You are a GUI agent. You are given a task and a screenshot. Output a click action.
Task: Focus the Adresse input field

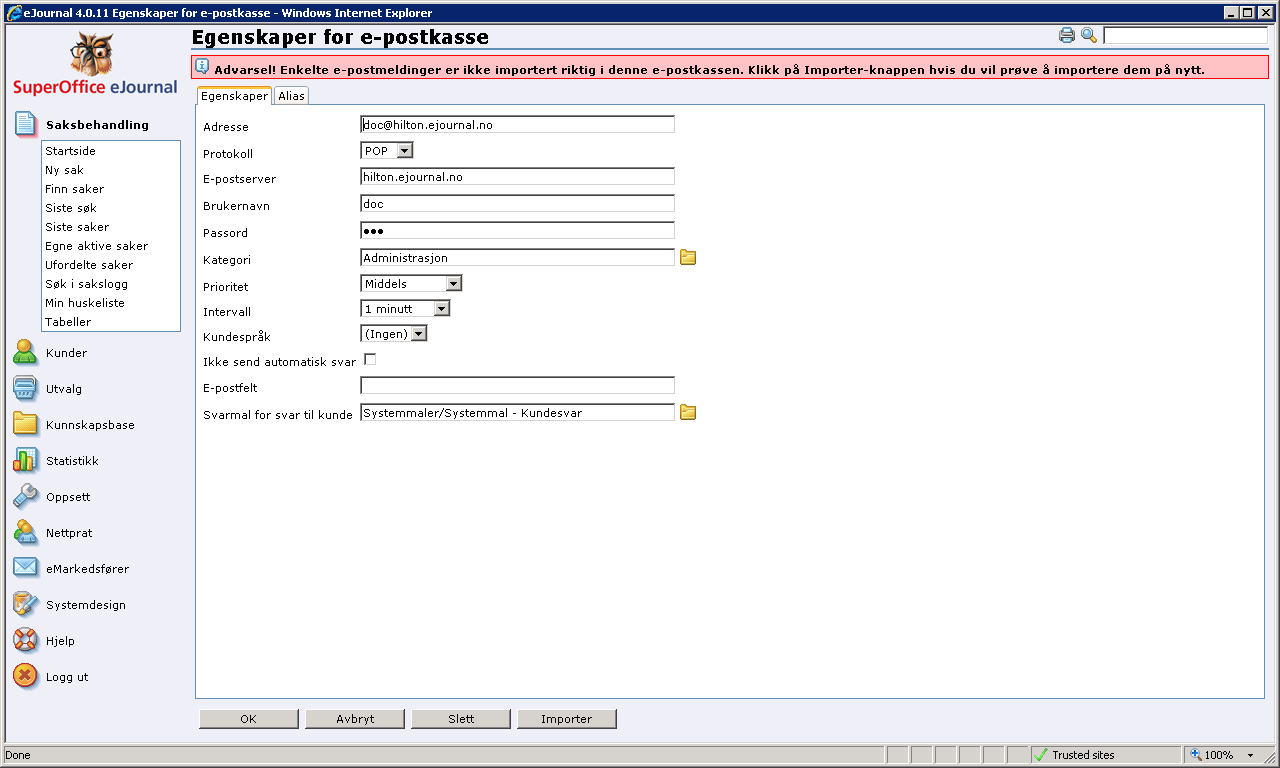517,125
